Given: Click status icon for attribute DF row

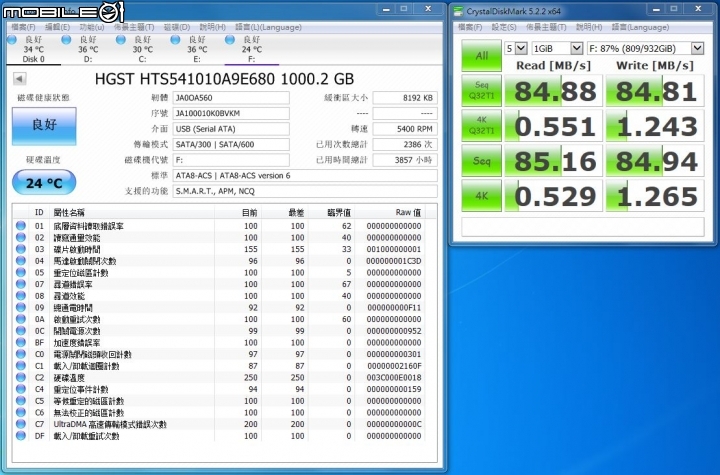Looking at the screenshot, I should 21,435.
